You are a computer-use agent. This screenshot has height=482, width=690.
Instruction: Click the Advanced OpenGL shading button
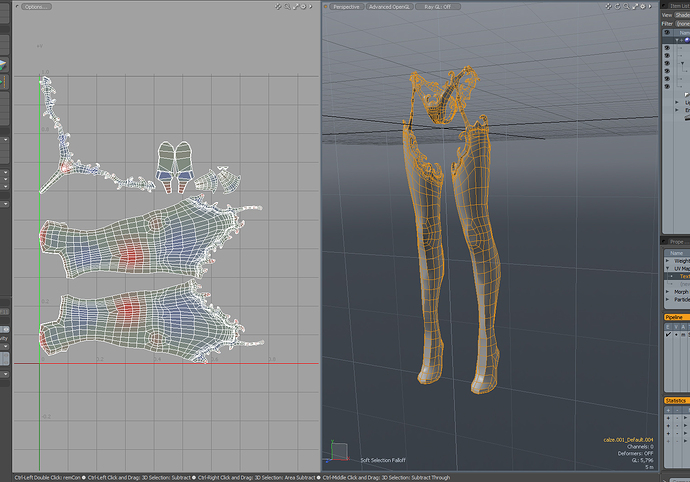[389, 7]
